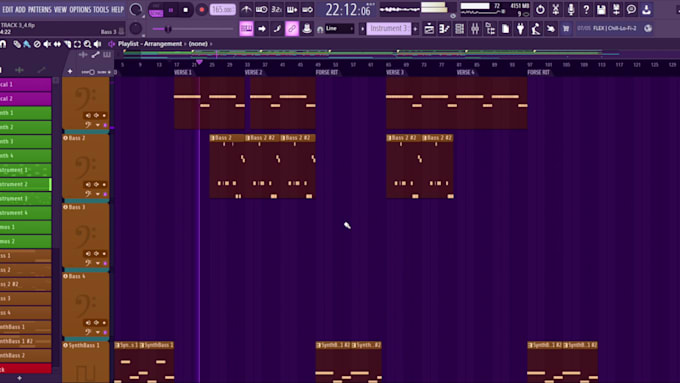This screenshot has height=383, width=680.
Task: Click the step editing arrow icon
Action: pos(262,29)
